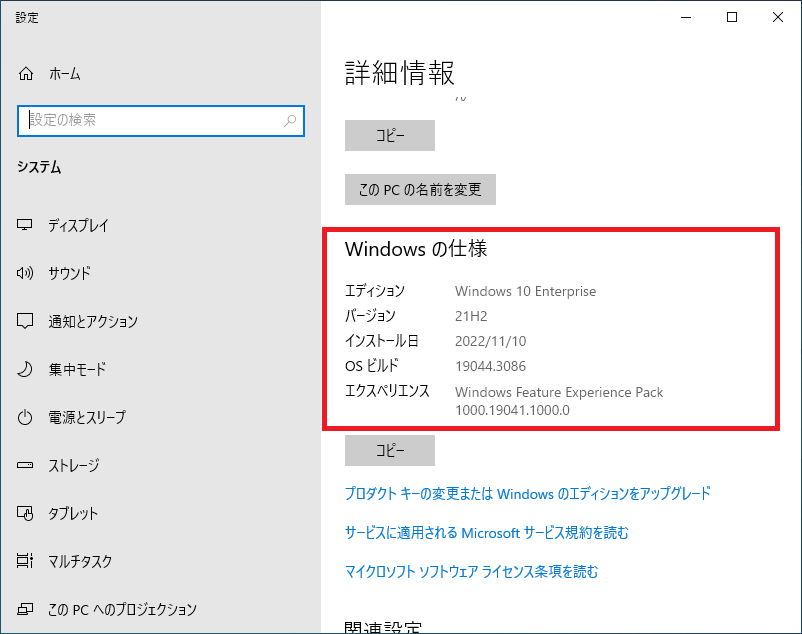This screenshot has width=802, height=634.
Task: Maximize the 設定 window
Action: (x=732, y=17)
